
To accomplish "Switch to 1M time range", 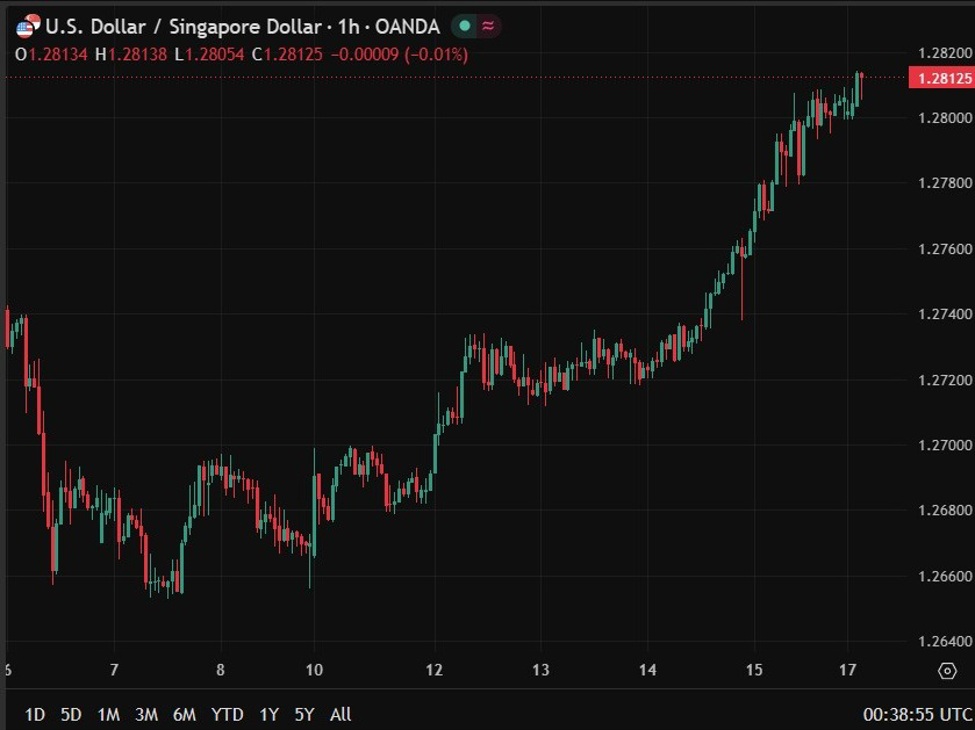I will click(x=109, y=714).
